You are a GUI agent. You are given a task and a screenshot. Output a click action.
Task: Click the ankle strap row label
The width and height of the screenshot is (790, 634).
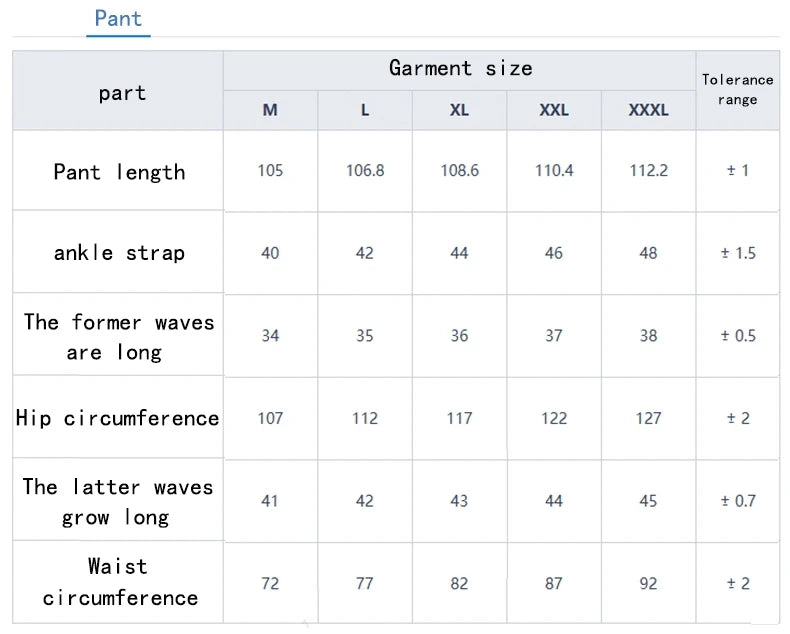tap(119, 253)
